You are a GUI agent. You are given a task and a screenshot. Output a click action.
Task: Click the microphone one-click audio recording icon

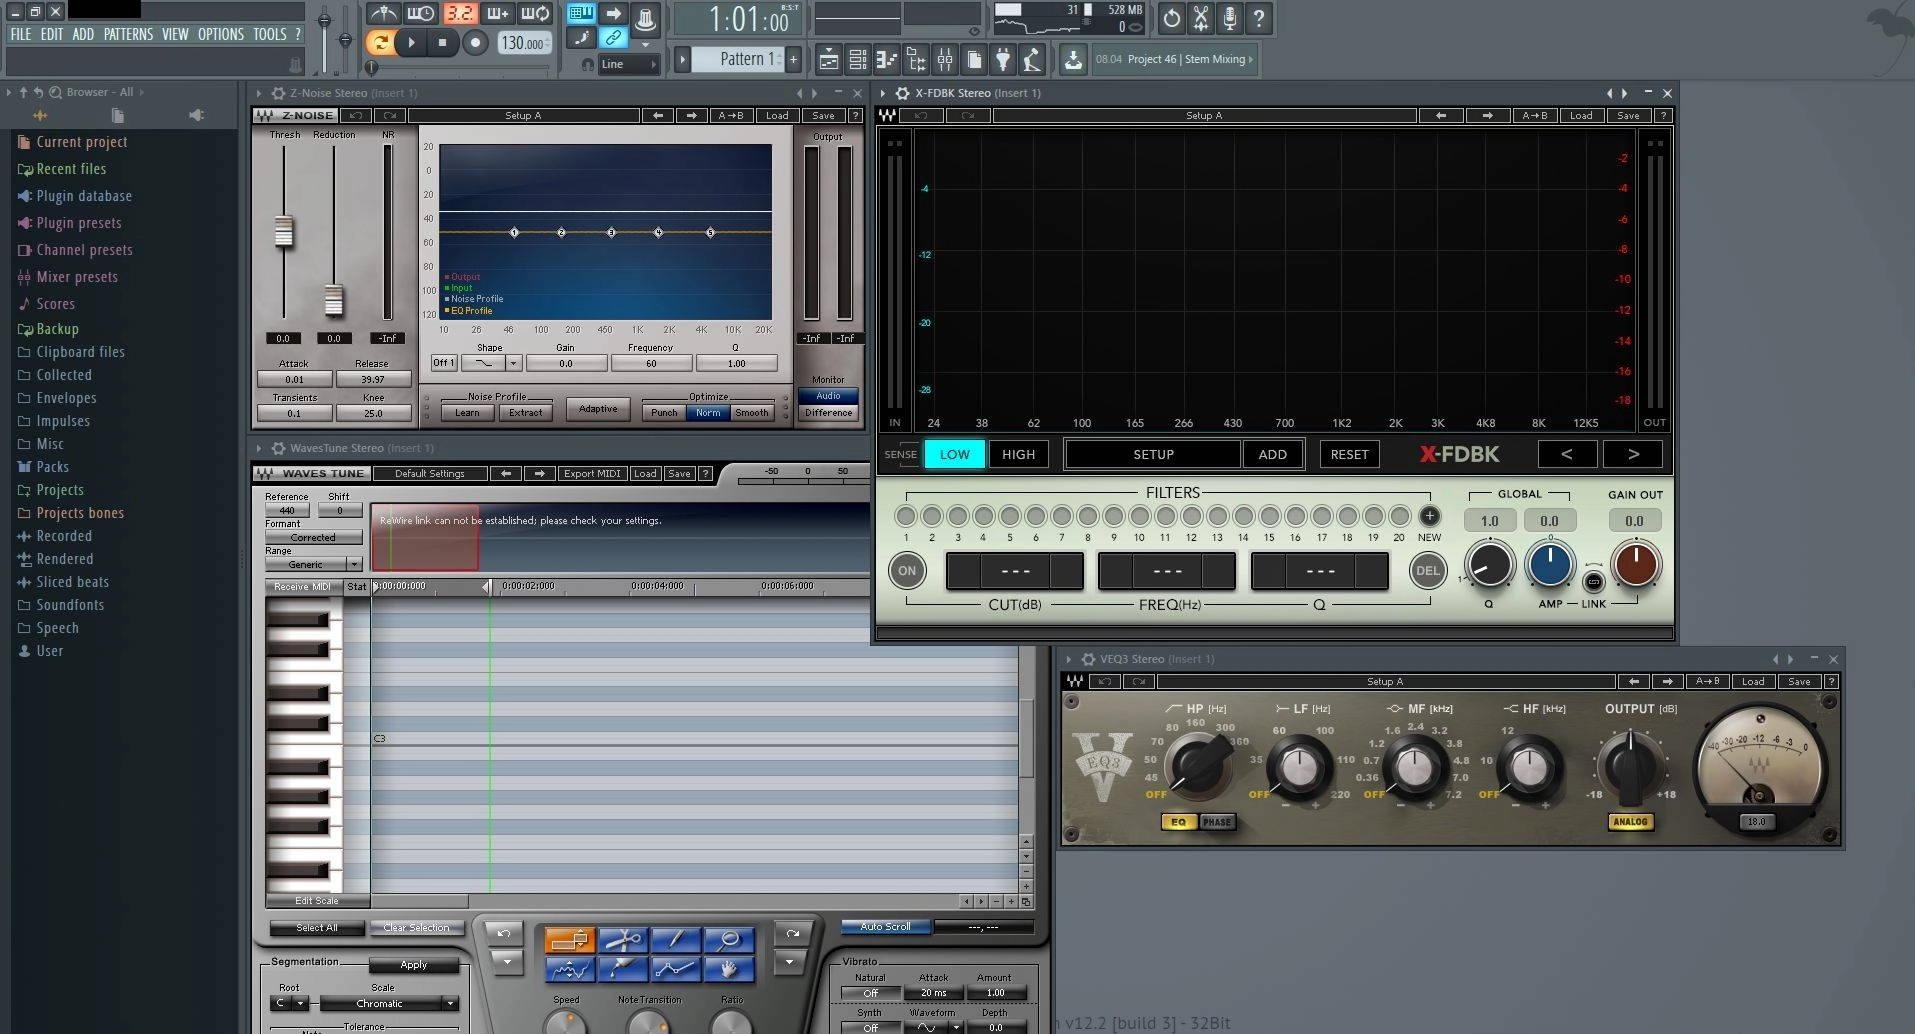coord(1230,17)
